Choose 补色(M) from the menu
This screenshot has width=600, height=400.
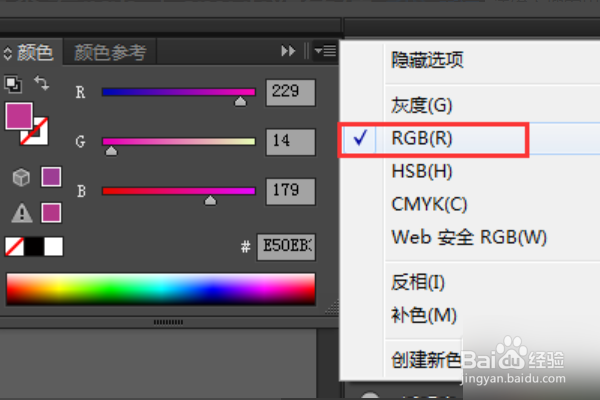click(424, 315)
